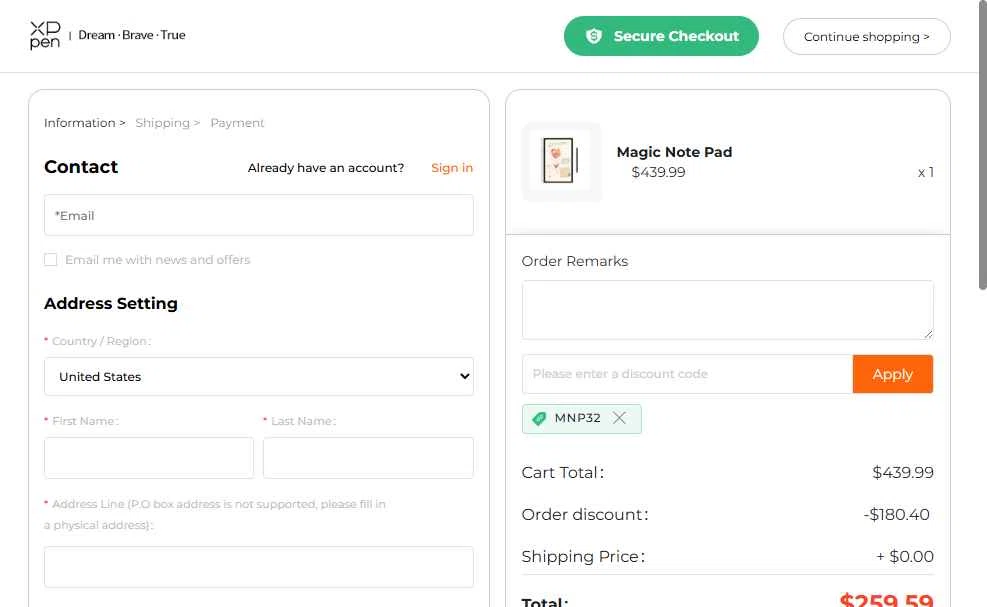Go to the Payment step
Screen dimensions: 987x607
click(x=237, y=123)
